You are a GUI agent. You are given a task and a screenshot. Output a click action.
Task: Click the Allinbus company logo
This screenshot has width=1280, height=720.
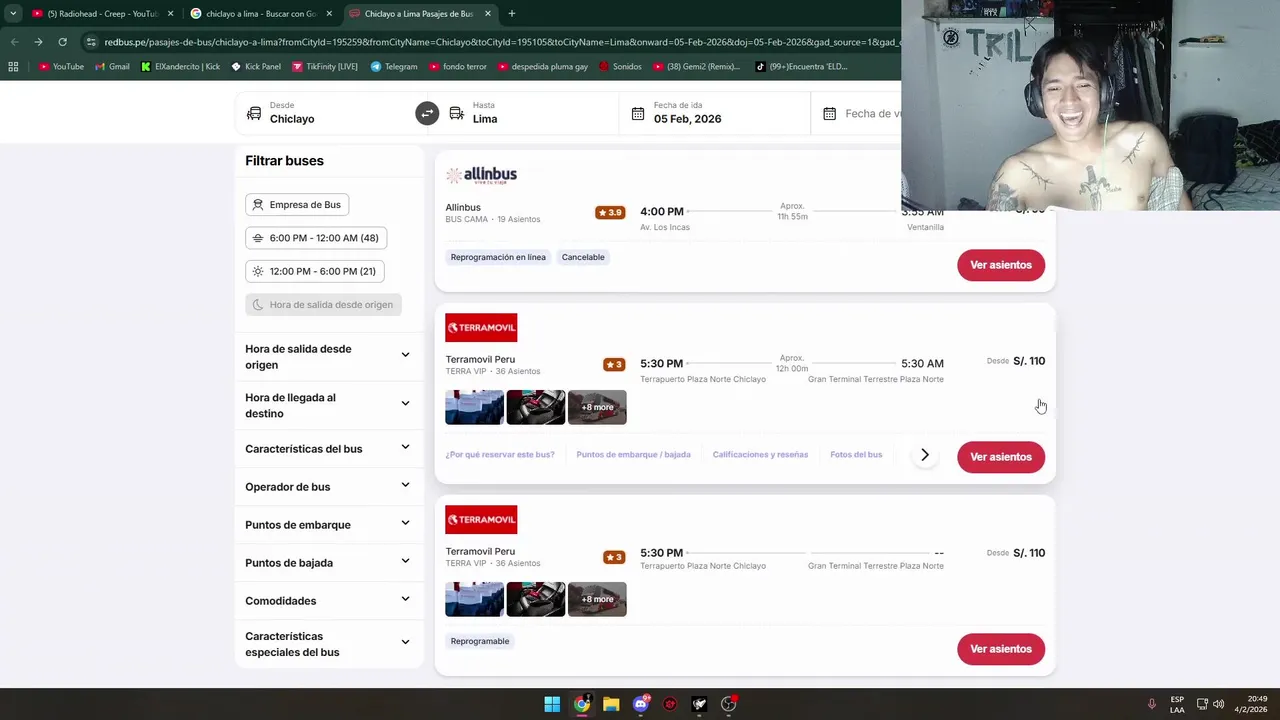(x=482, y=175)
